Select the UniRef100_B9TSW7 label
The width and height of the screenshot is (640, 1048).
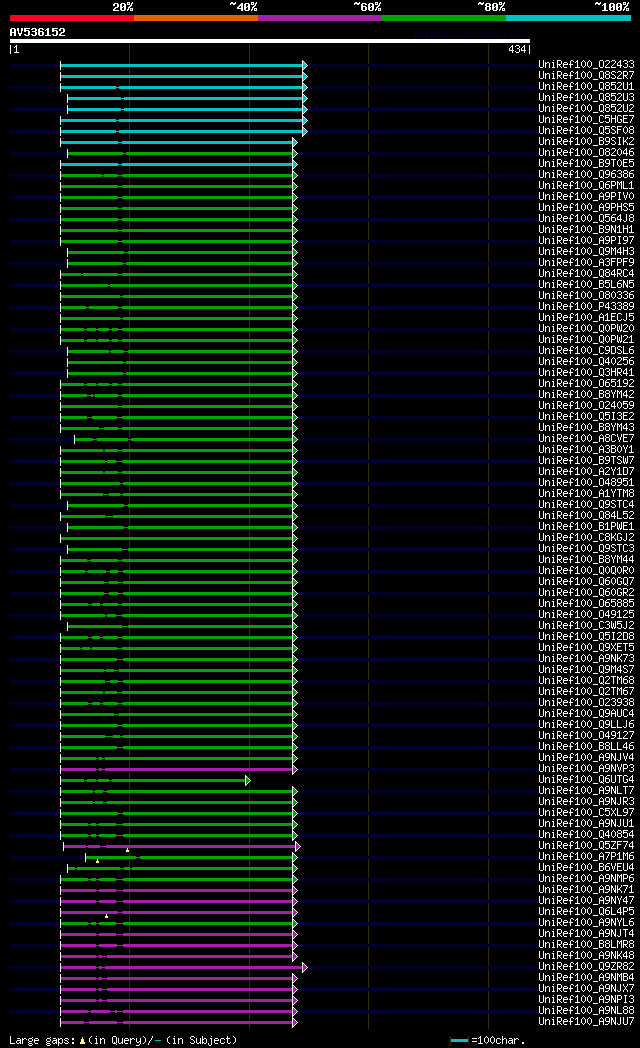pos(586,461)
